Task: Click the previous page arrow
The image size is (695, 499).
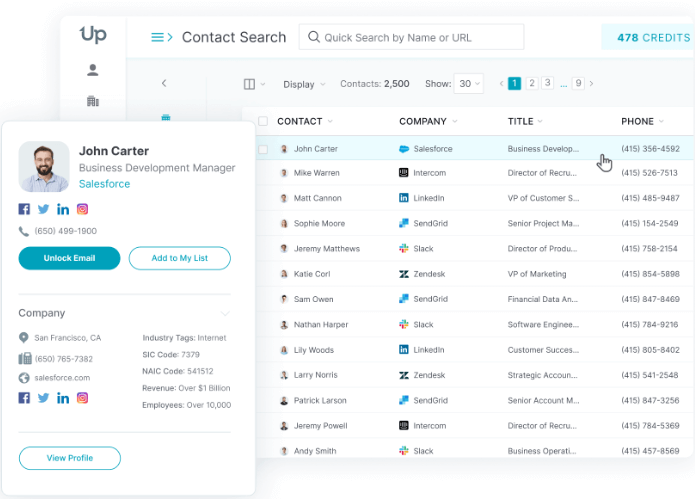Action: pos(501,83)
